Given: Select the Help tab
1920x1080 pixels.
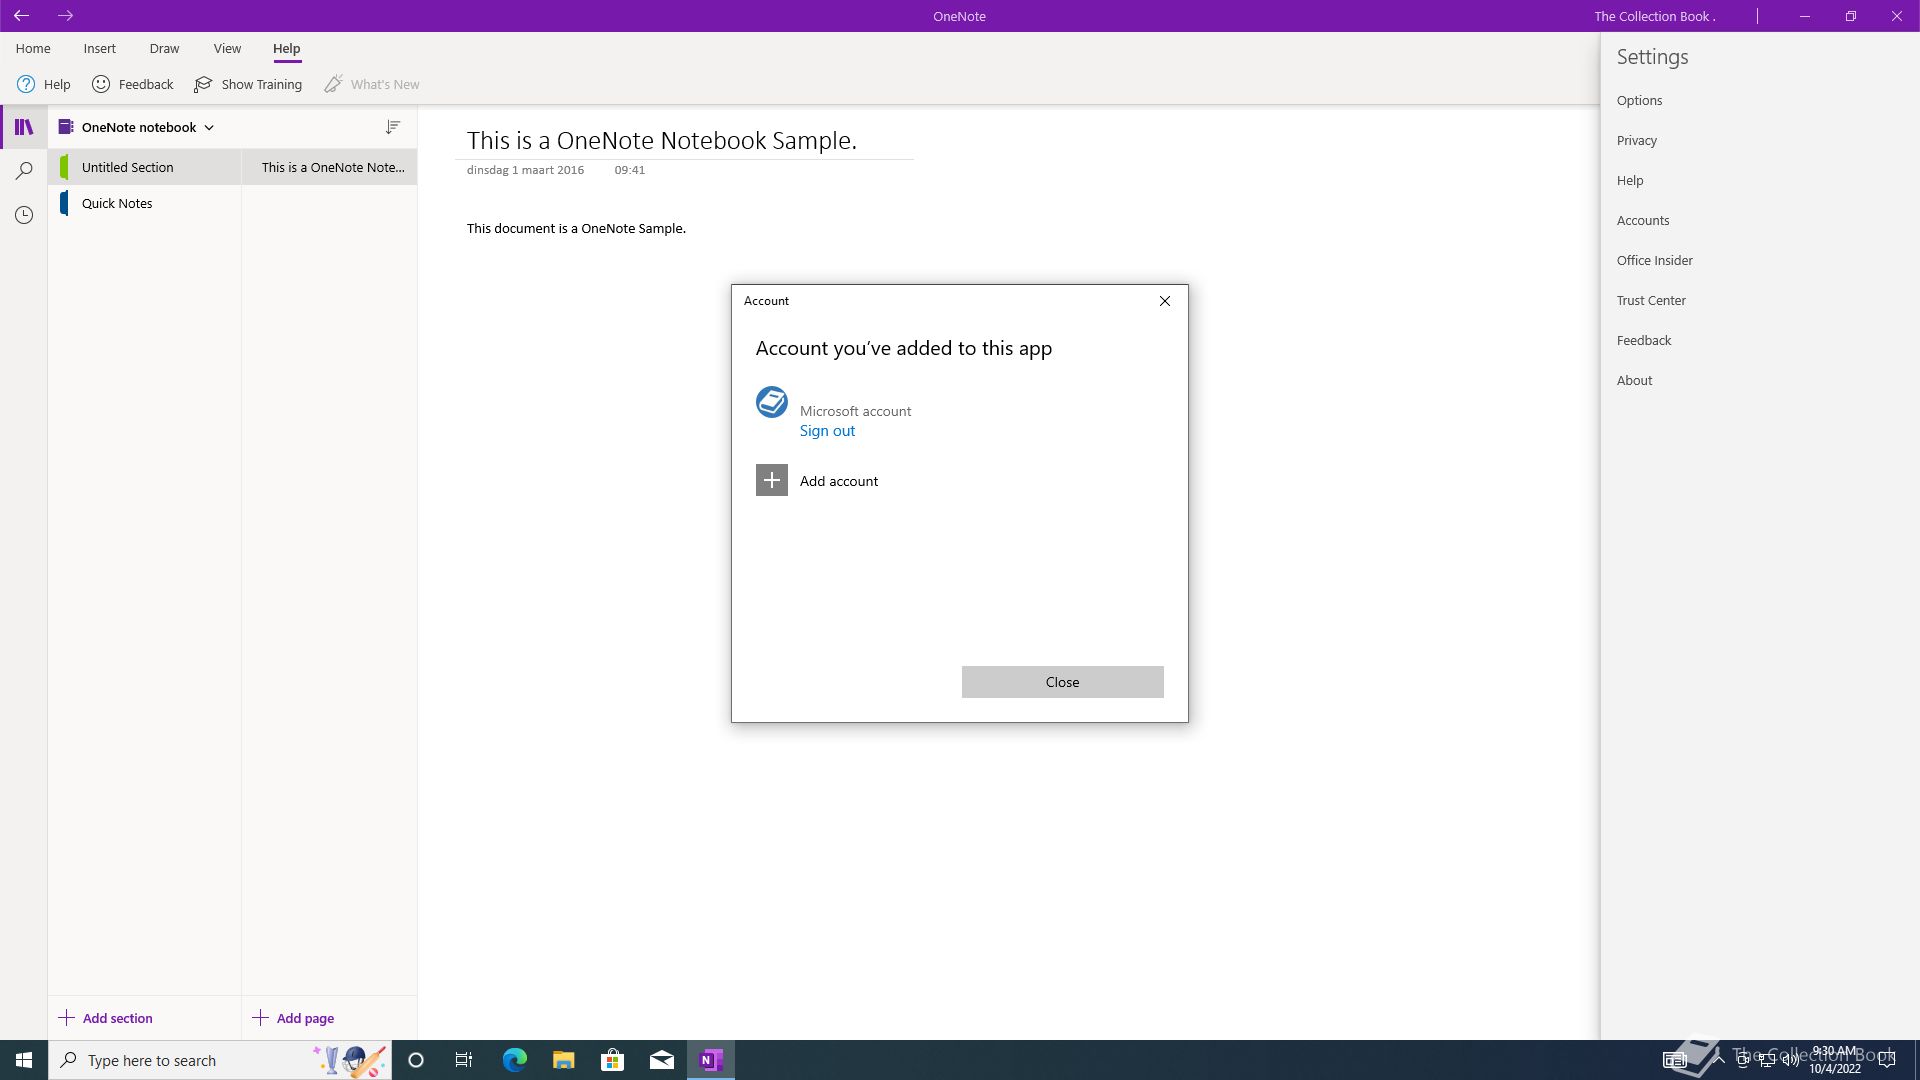Looking at the screenshot, I should point(287,48).
